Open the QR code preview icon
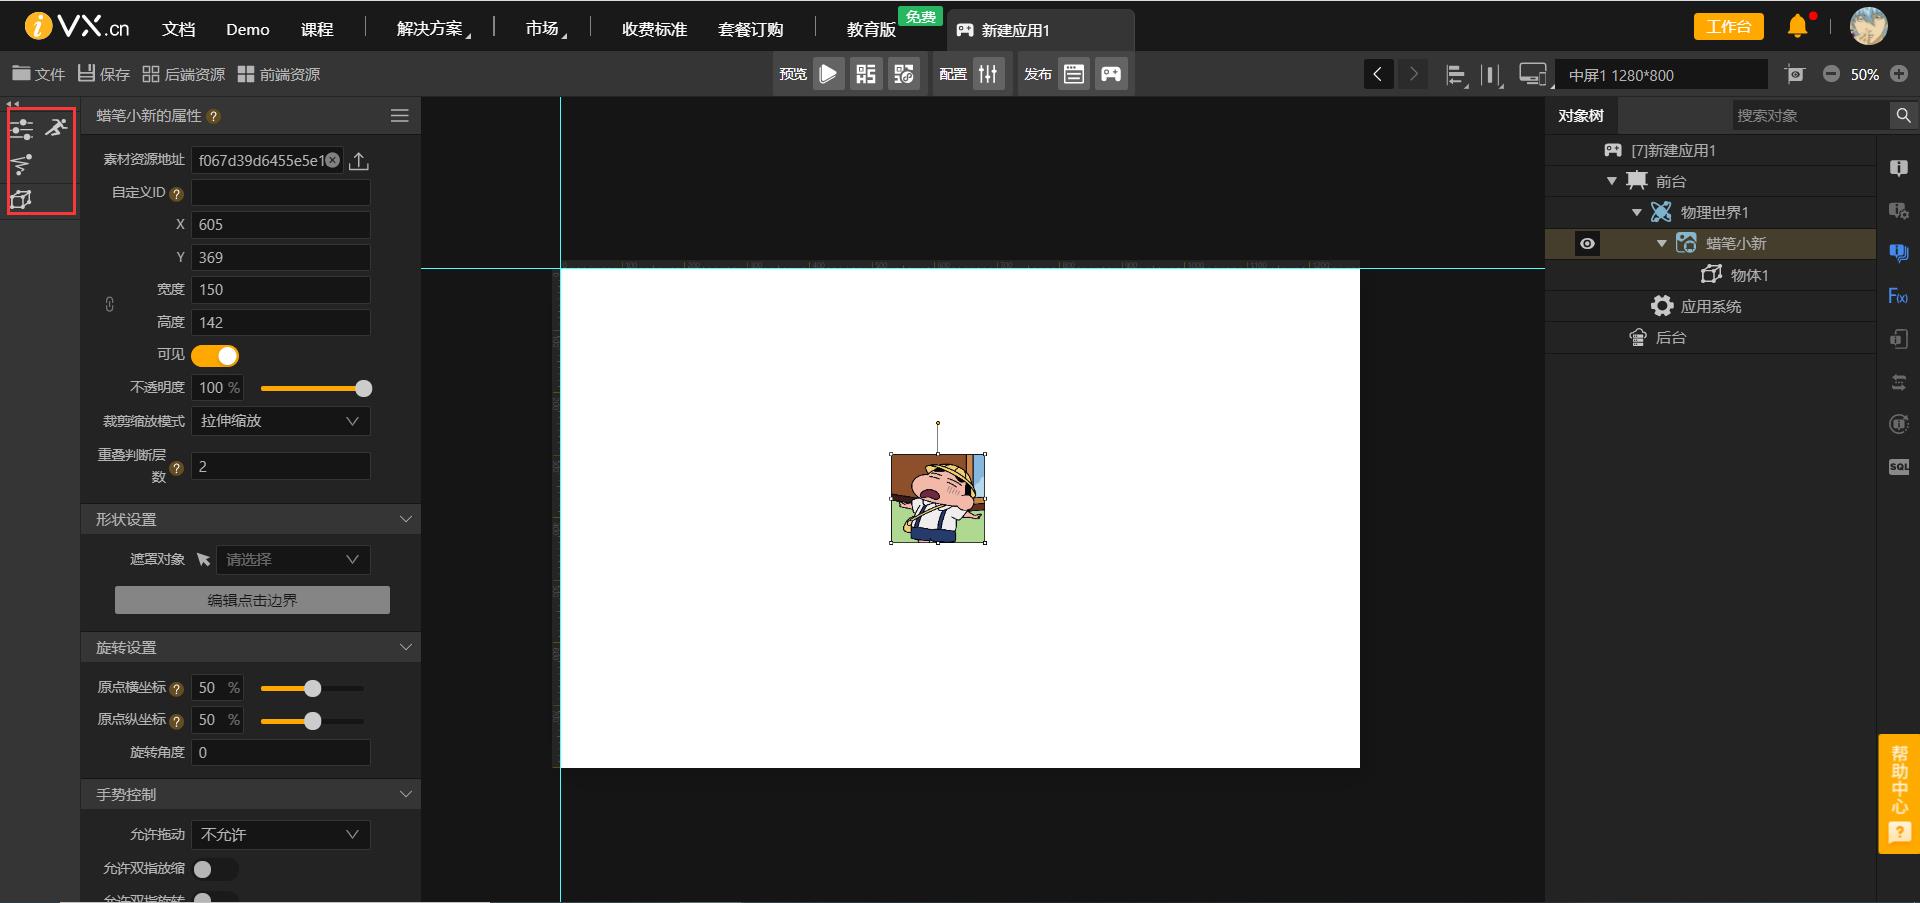This screenshot has height=903, width=1920. 866,74
